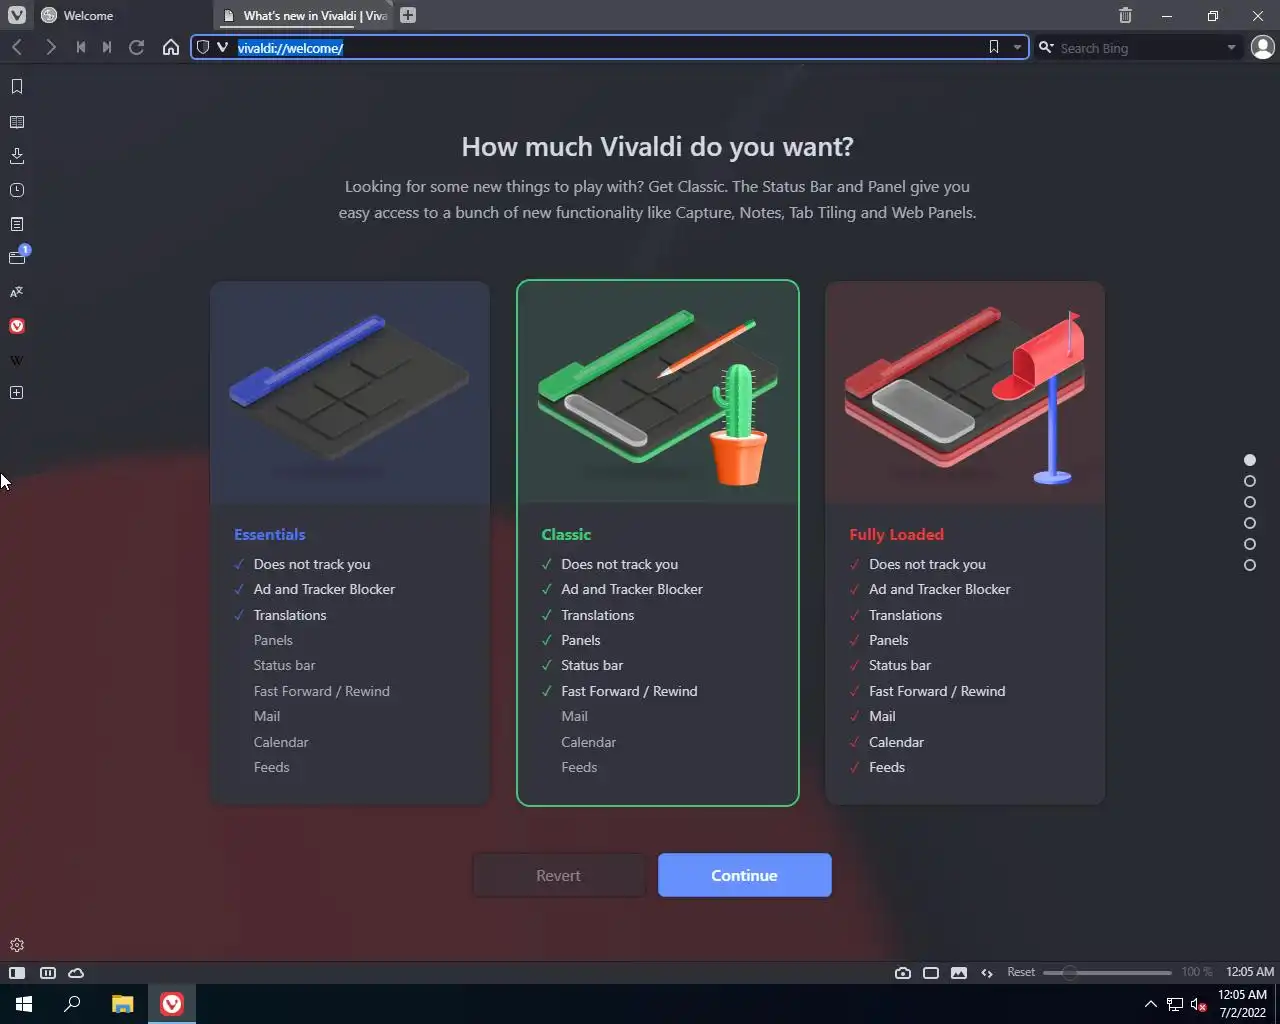Screen dimensions: 1280x1024
Task: Go forward in browsing history
Action: click(x=50, y=47)
